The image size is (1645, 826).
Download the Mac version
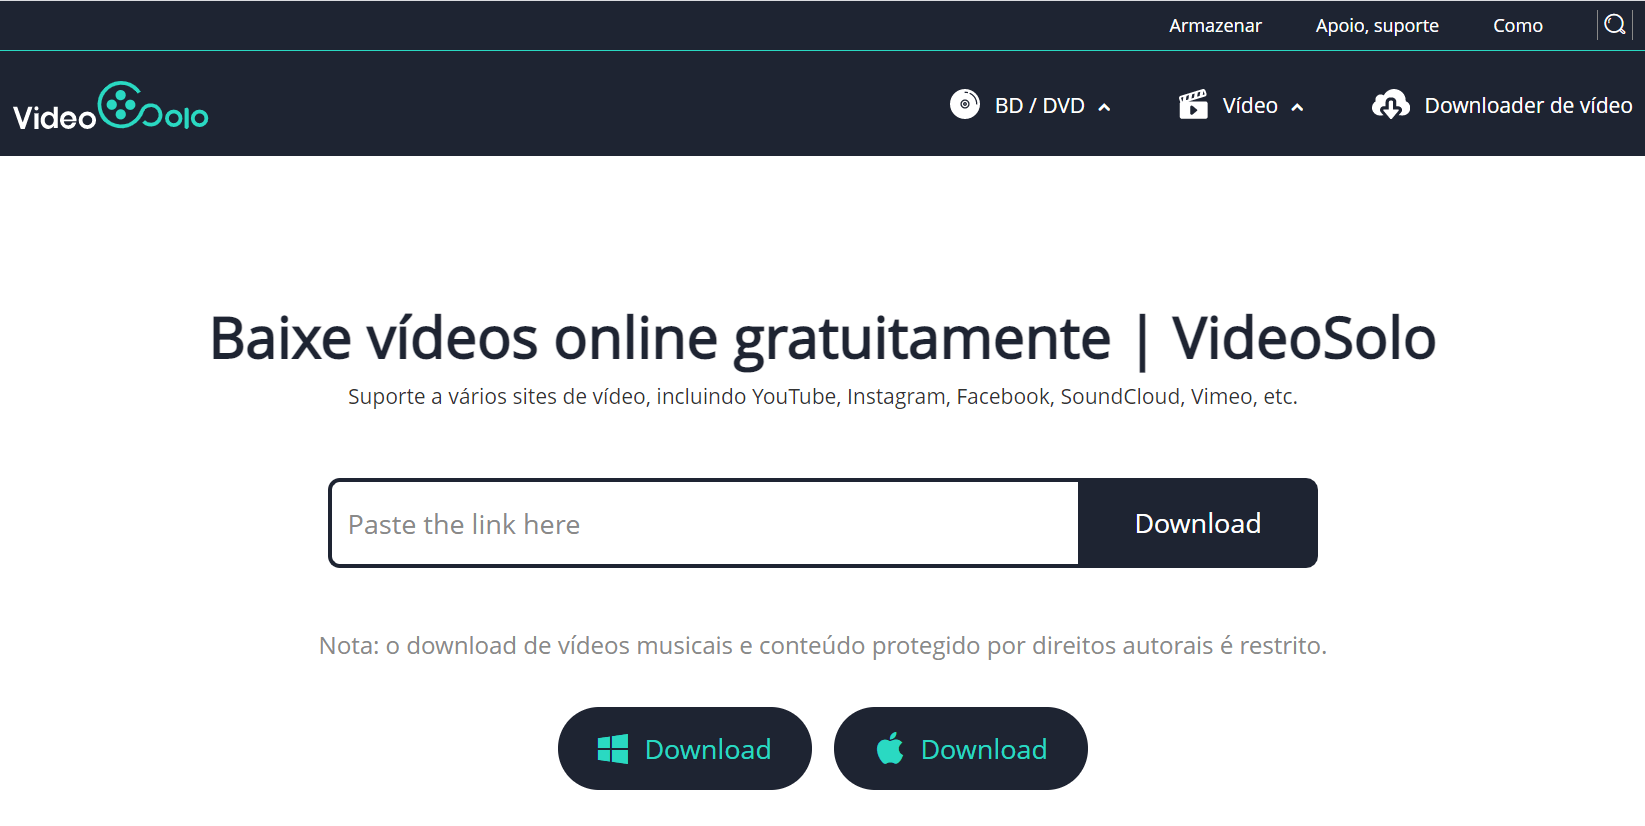(961, 749)
